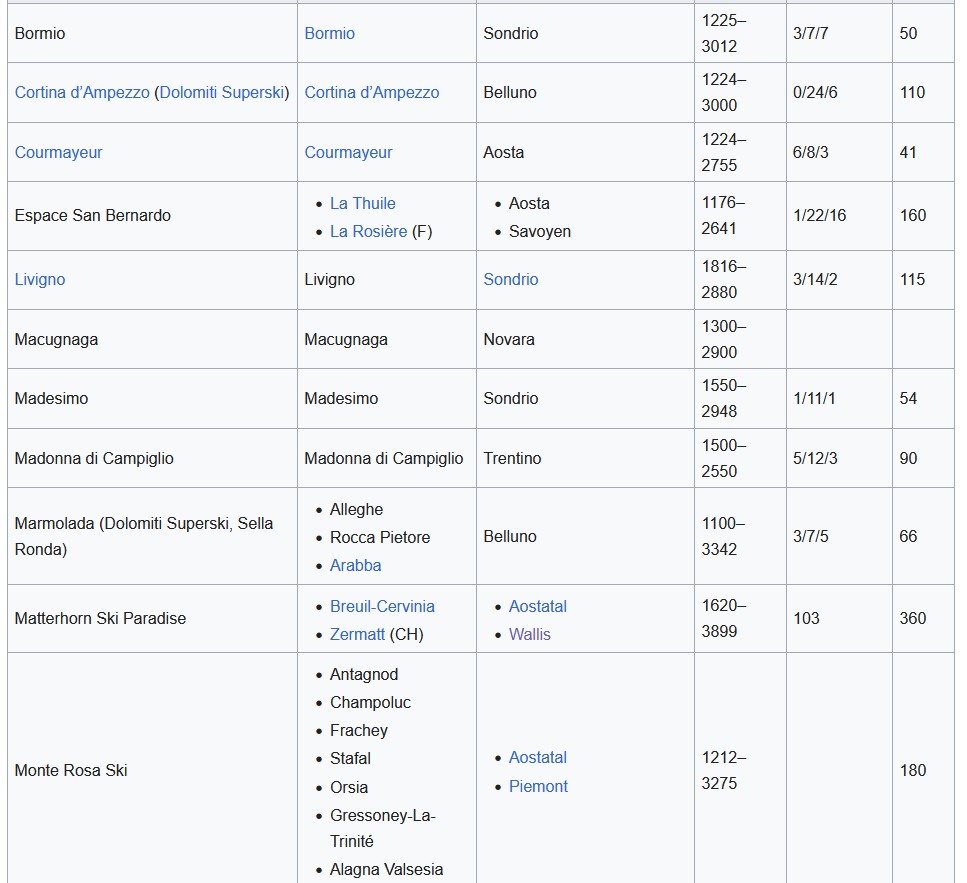967x883 pixels.
Task: Select the Macugnaga ski area name
Action: click(56, 339)
